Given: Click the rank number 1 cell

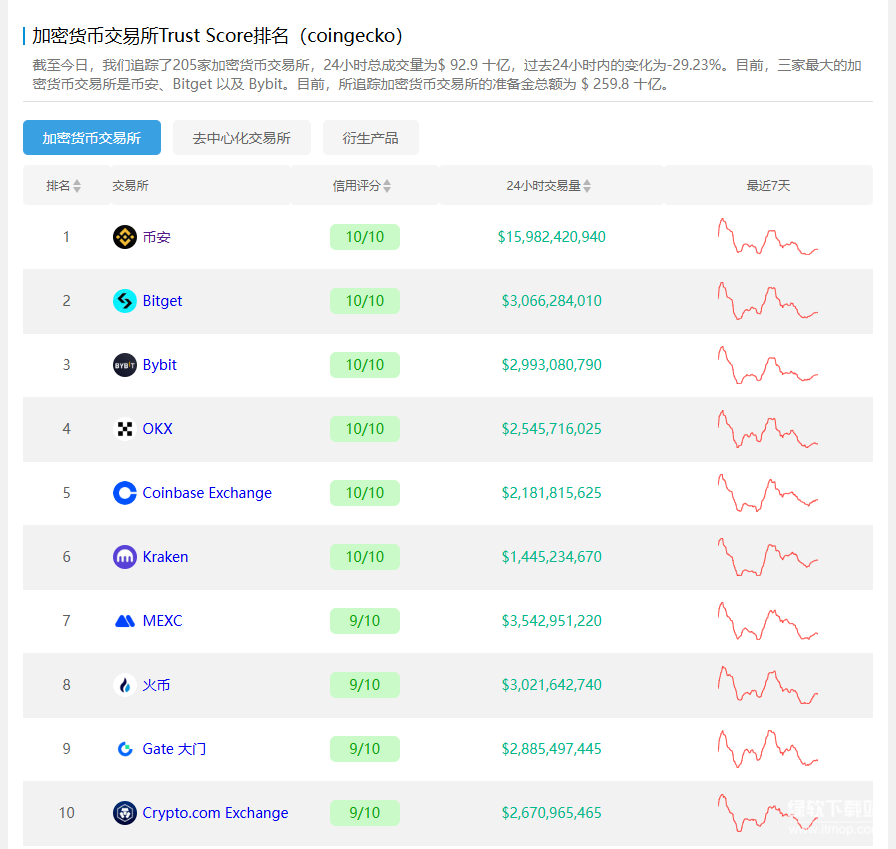Looking at the screenshot, I should 66,237.
